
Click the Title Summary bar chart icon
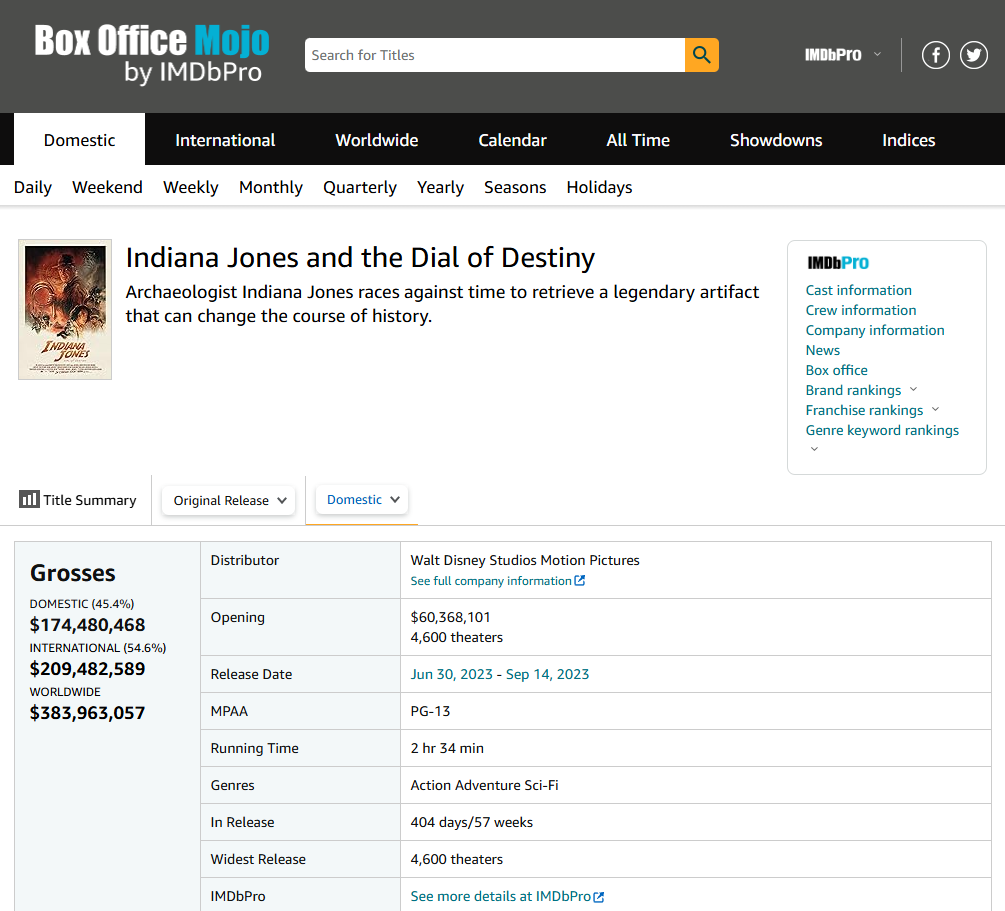coord(29,499)
